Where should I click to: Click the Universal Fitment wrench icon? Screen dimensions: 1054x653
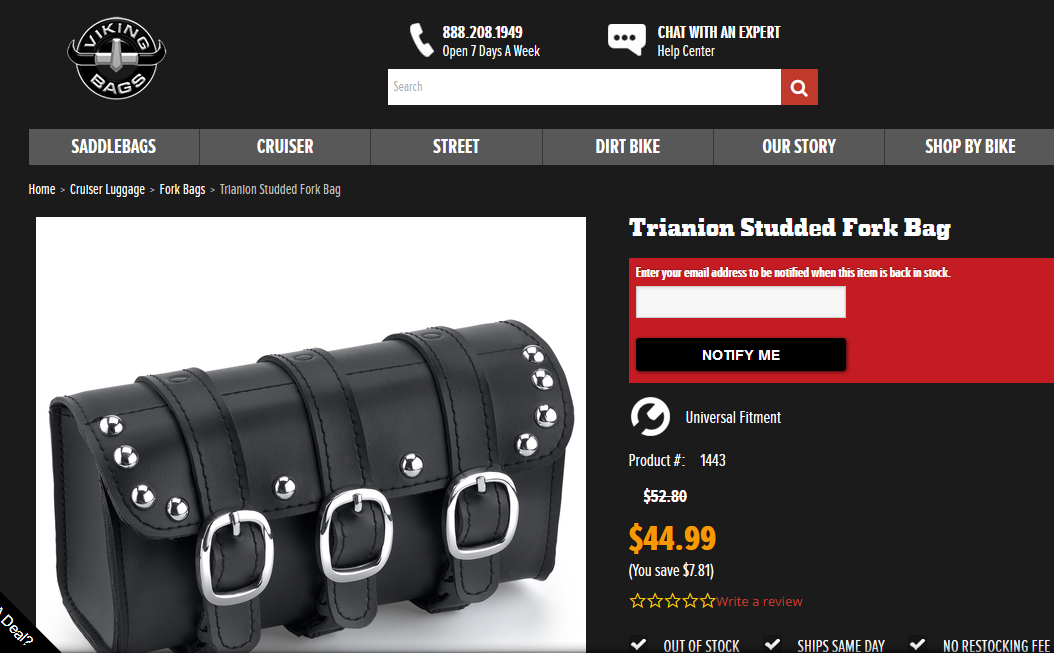pyautogui.click(x=650, y=417)
